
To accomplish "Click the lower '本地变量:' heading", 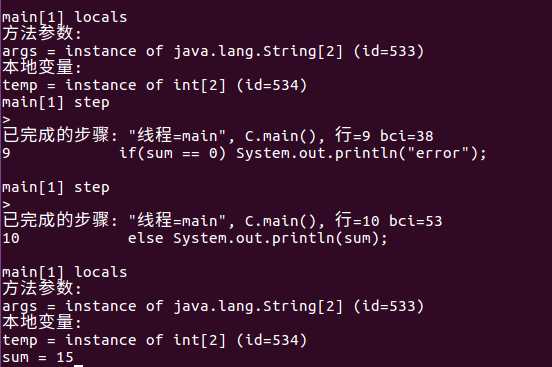I will 42,322.
